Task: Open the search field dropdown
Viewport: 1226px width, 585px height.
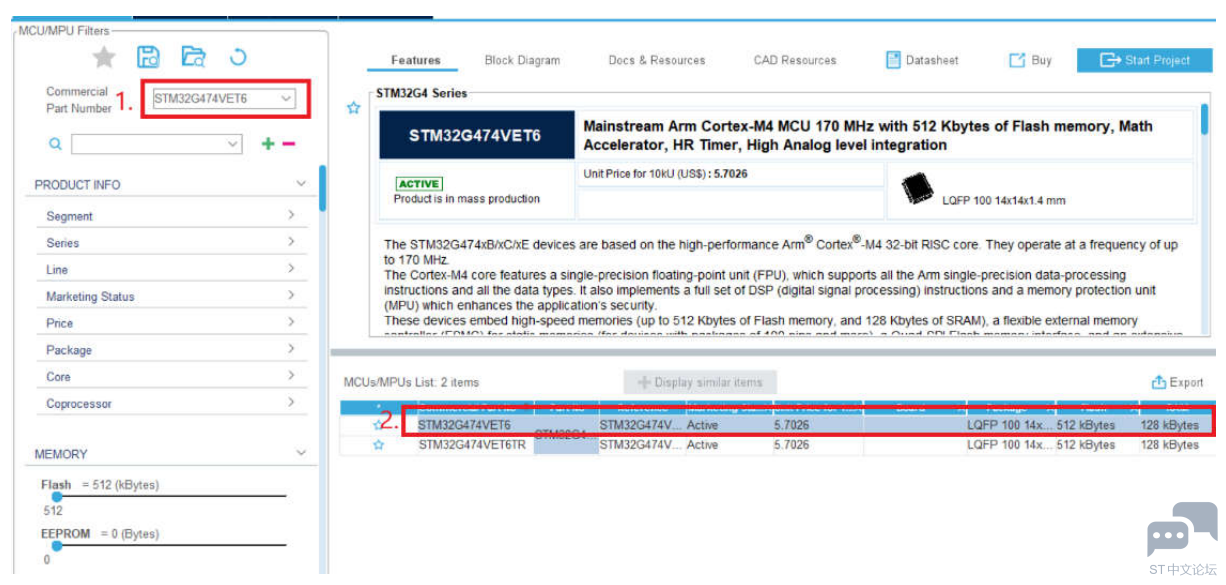Action: 233,144
